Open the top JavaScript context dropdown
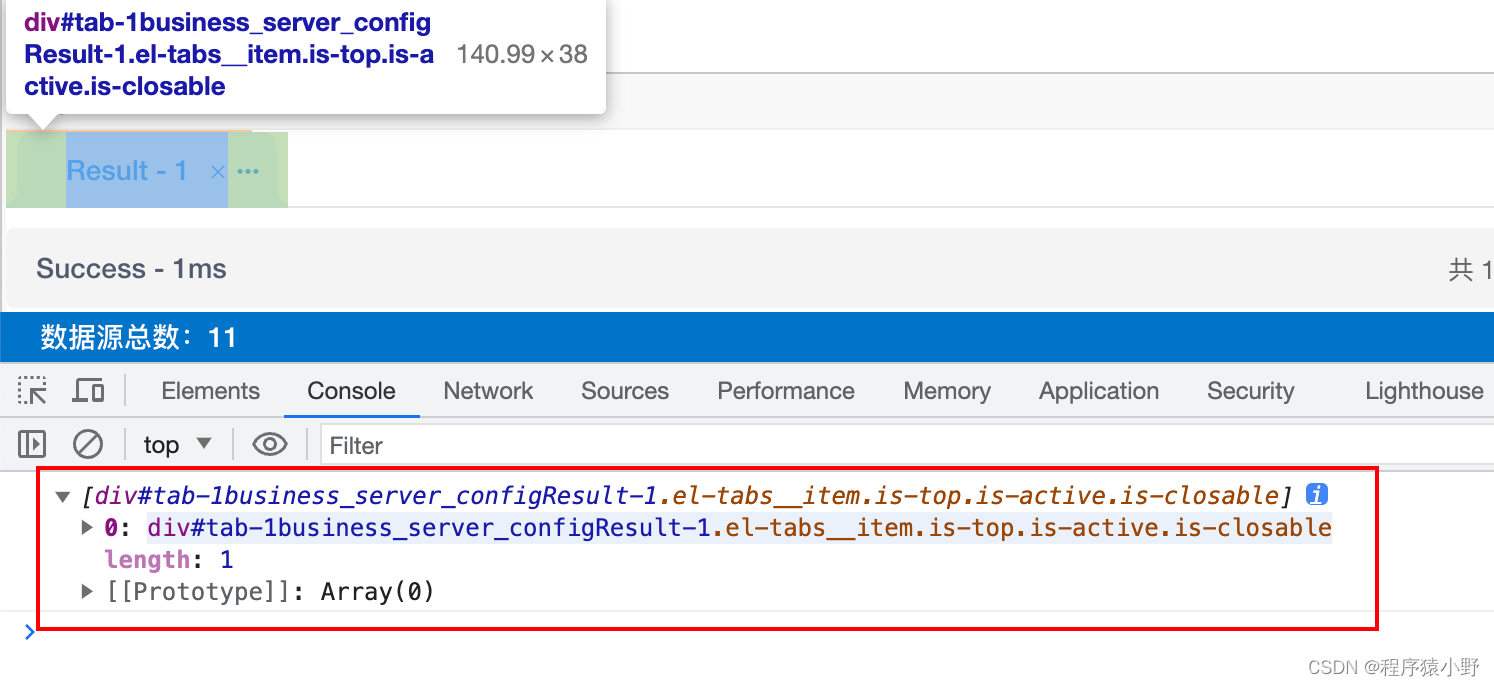 pos(177,444)
